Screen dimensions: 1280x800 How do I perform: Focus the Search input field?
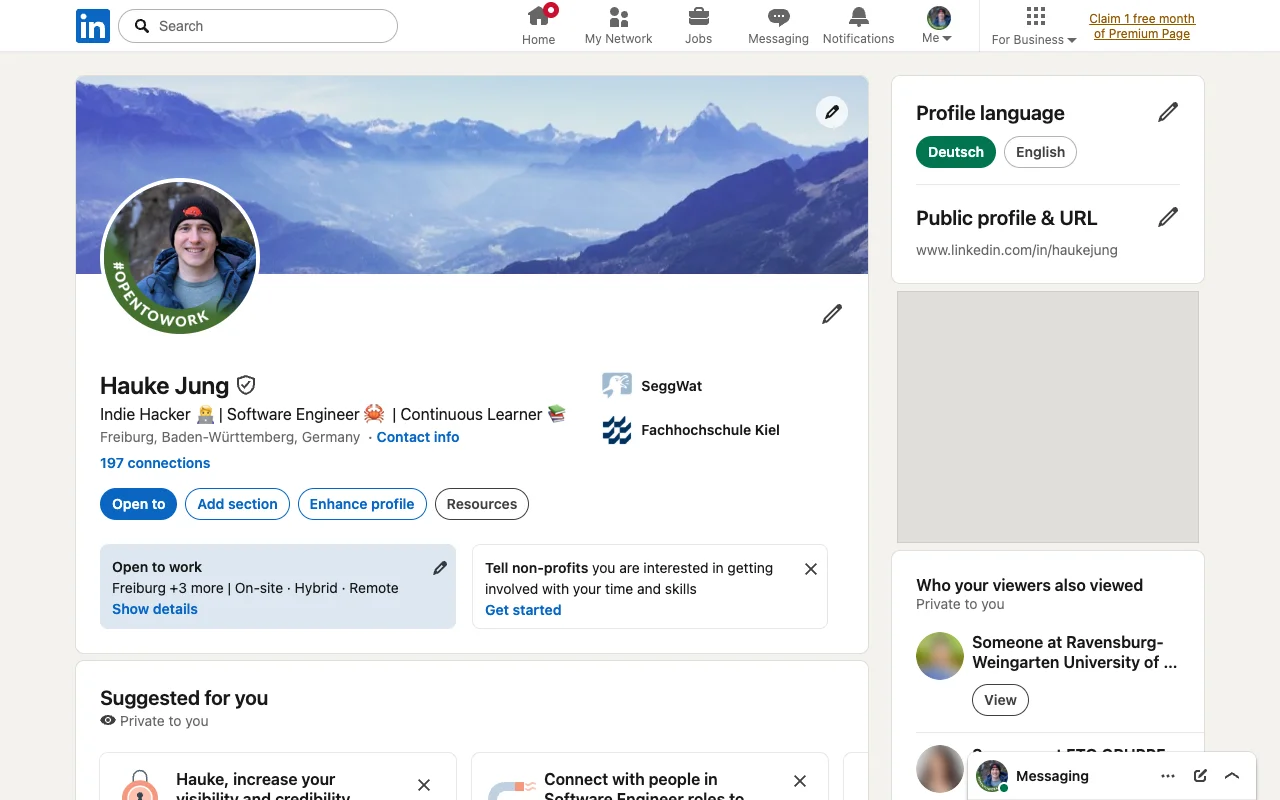258,26
